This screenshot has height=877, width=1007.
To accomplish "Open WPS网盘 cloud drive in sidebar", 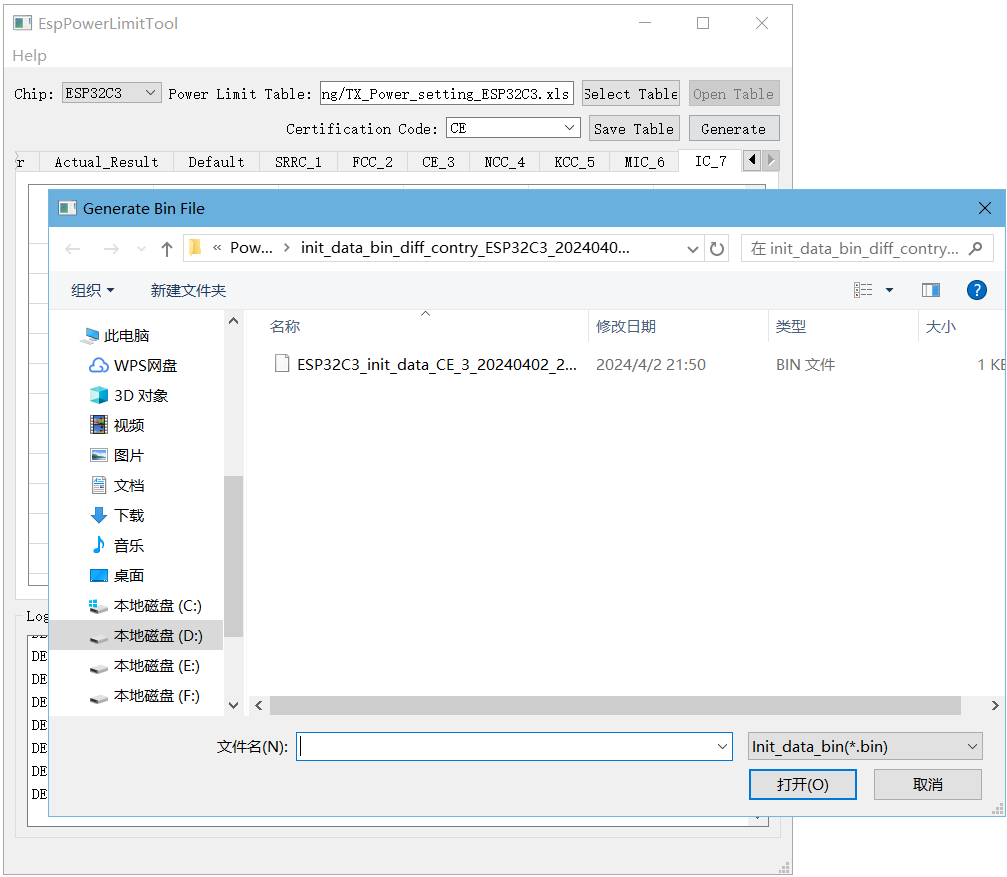I will click(x=144, y=366).
